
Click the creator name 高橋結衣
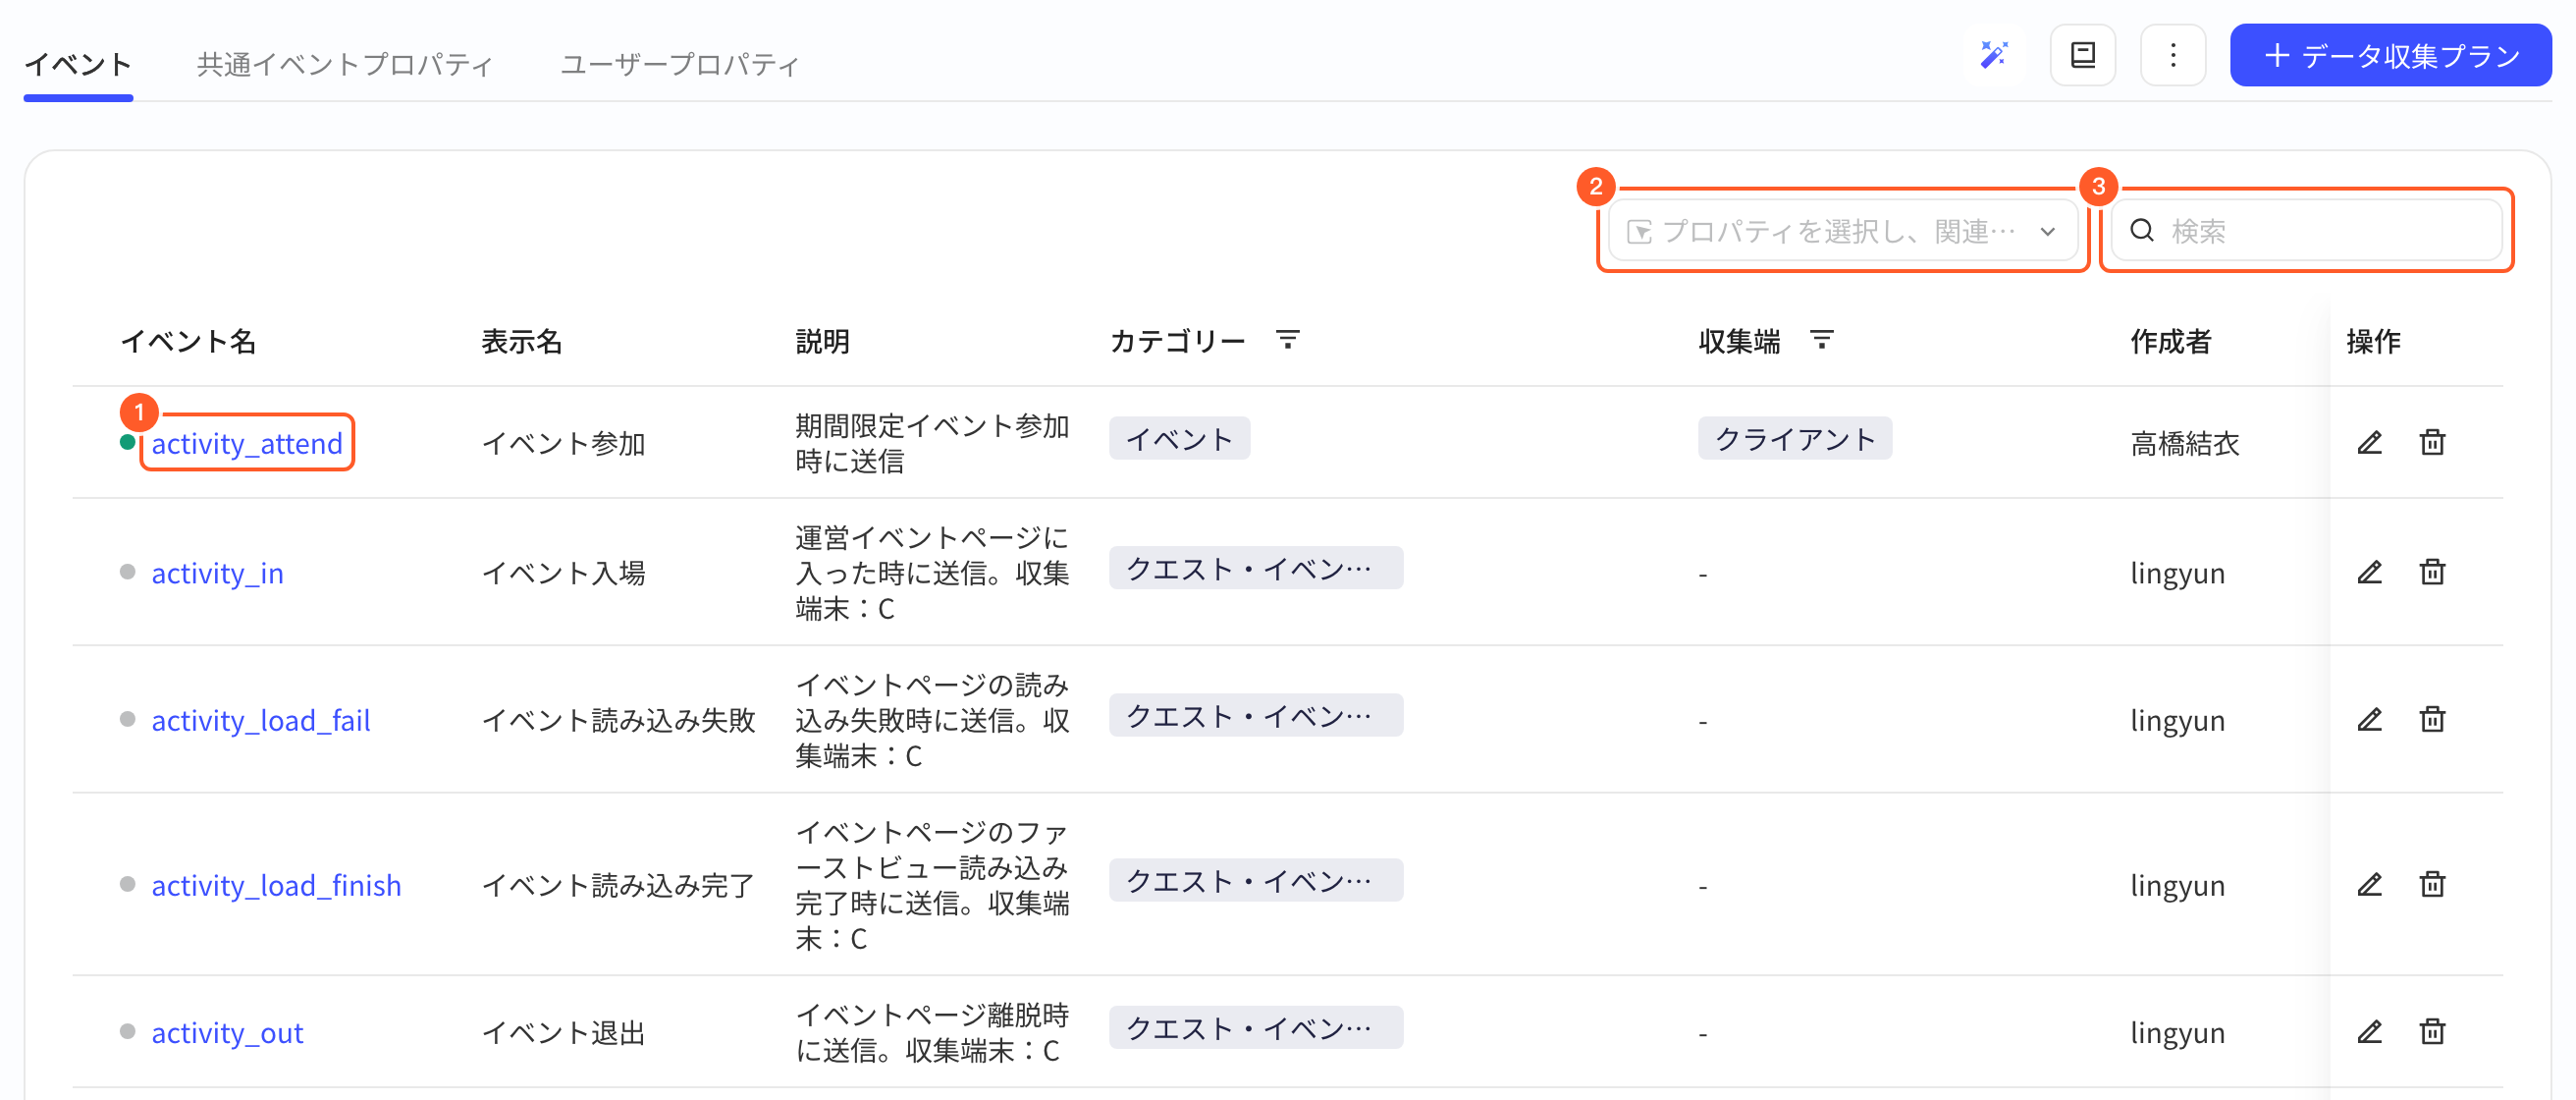(x=2184, y=443)
